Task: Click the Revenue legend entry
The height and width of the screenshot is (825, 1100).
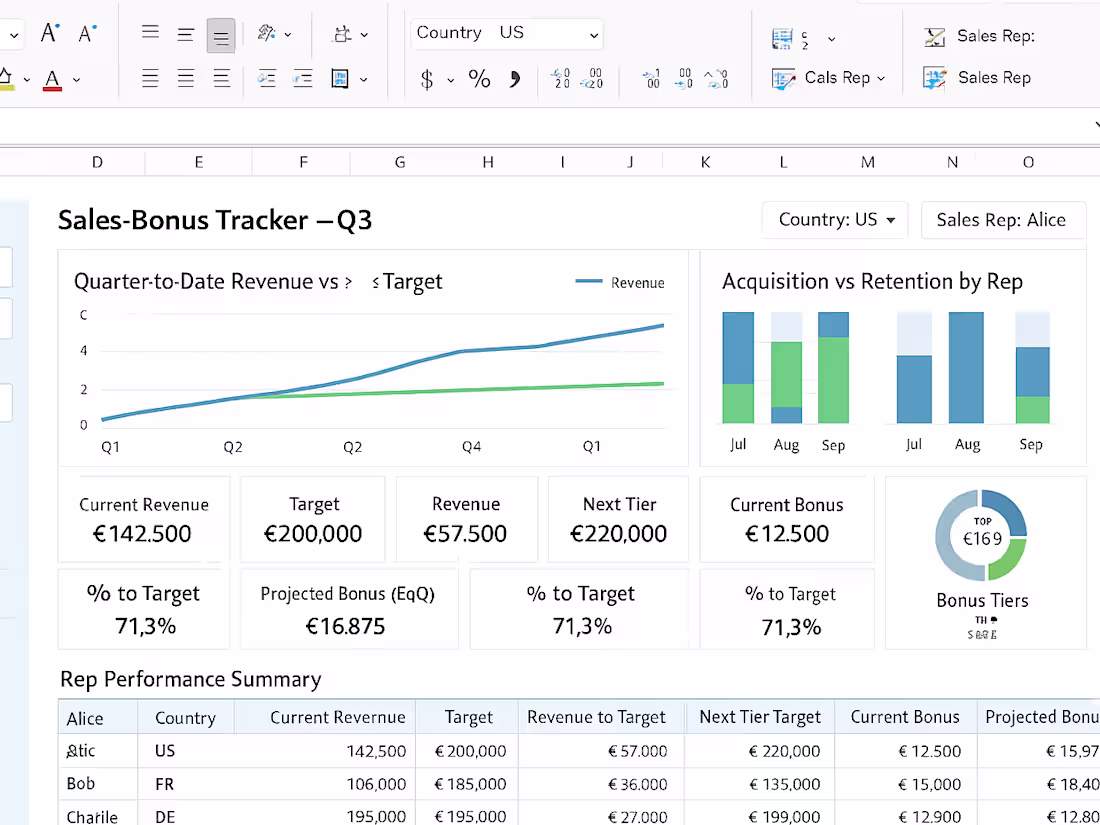Action: [620, 283]
